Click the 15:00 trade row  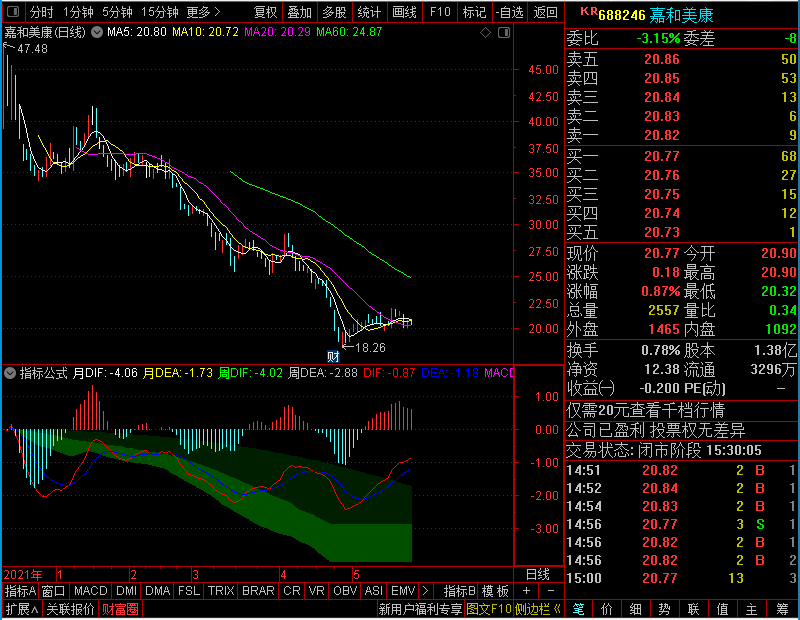pyautogui.click(x=681, y=578)
